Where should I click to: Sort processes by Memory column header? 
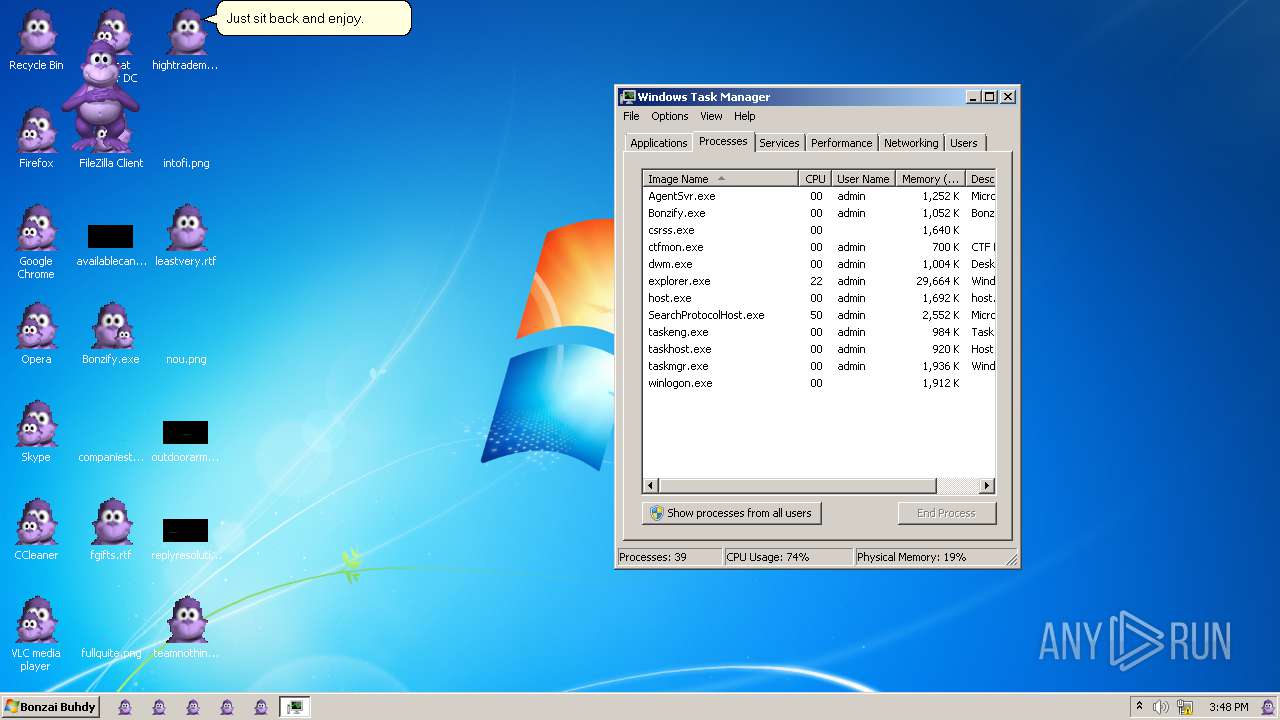pos(930,178)
